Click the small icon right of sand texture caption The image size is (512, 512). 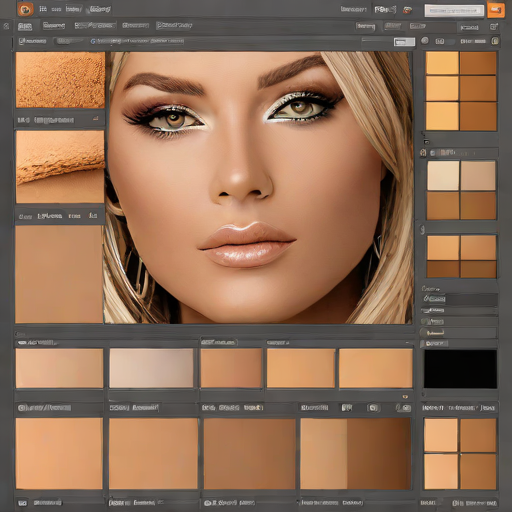point(96,119)
